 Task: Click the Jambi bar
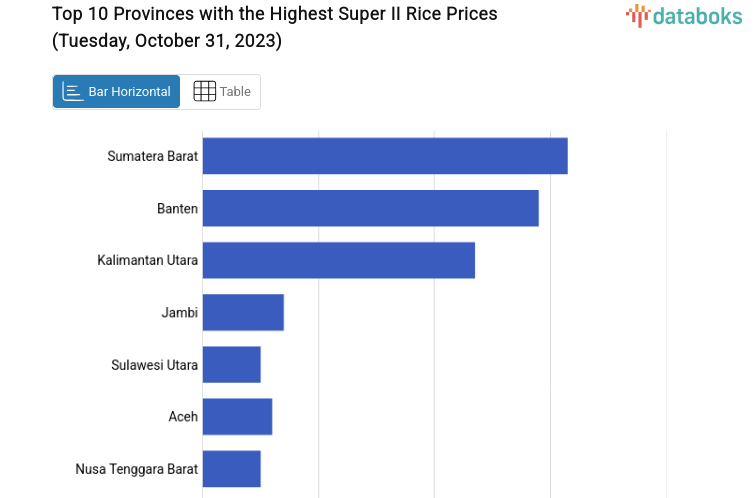pyautogui.click(x=243, y=312)
